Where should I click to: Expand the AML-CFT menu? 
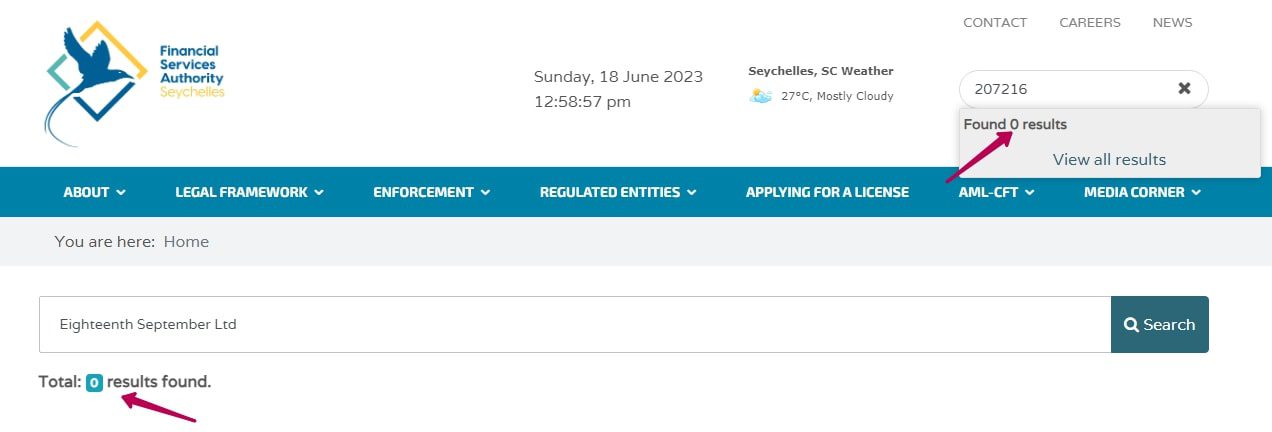(x=996, y=192)
